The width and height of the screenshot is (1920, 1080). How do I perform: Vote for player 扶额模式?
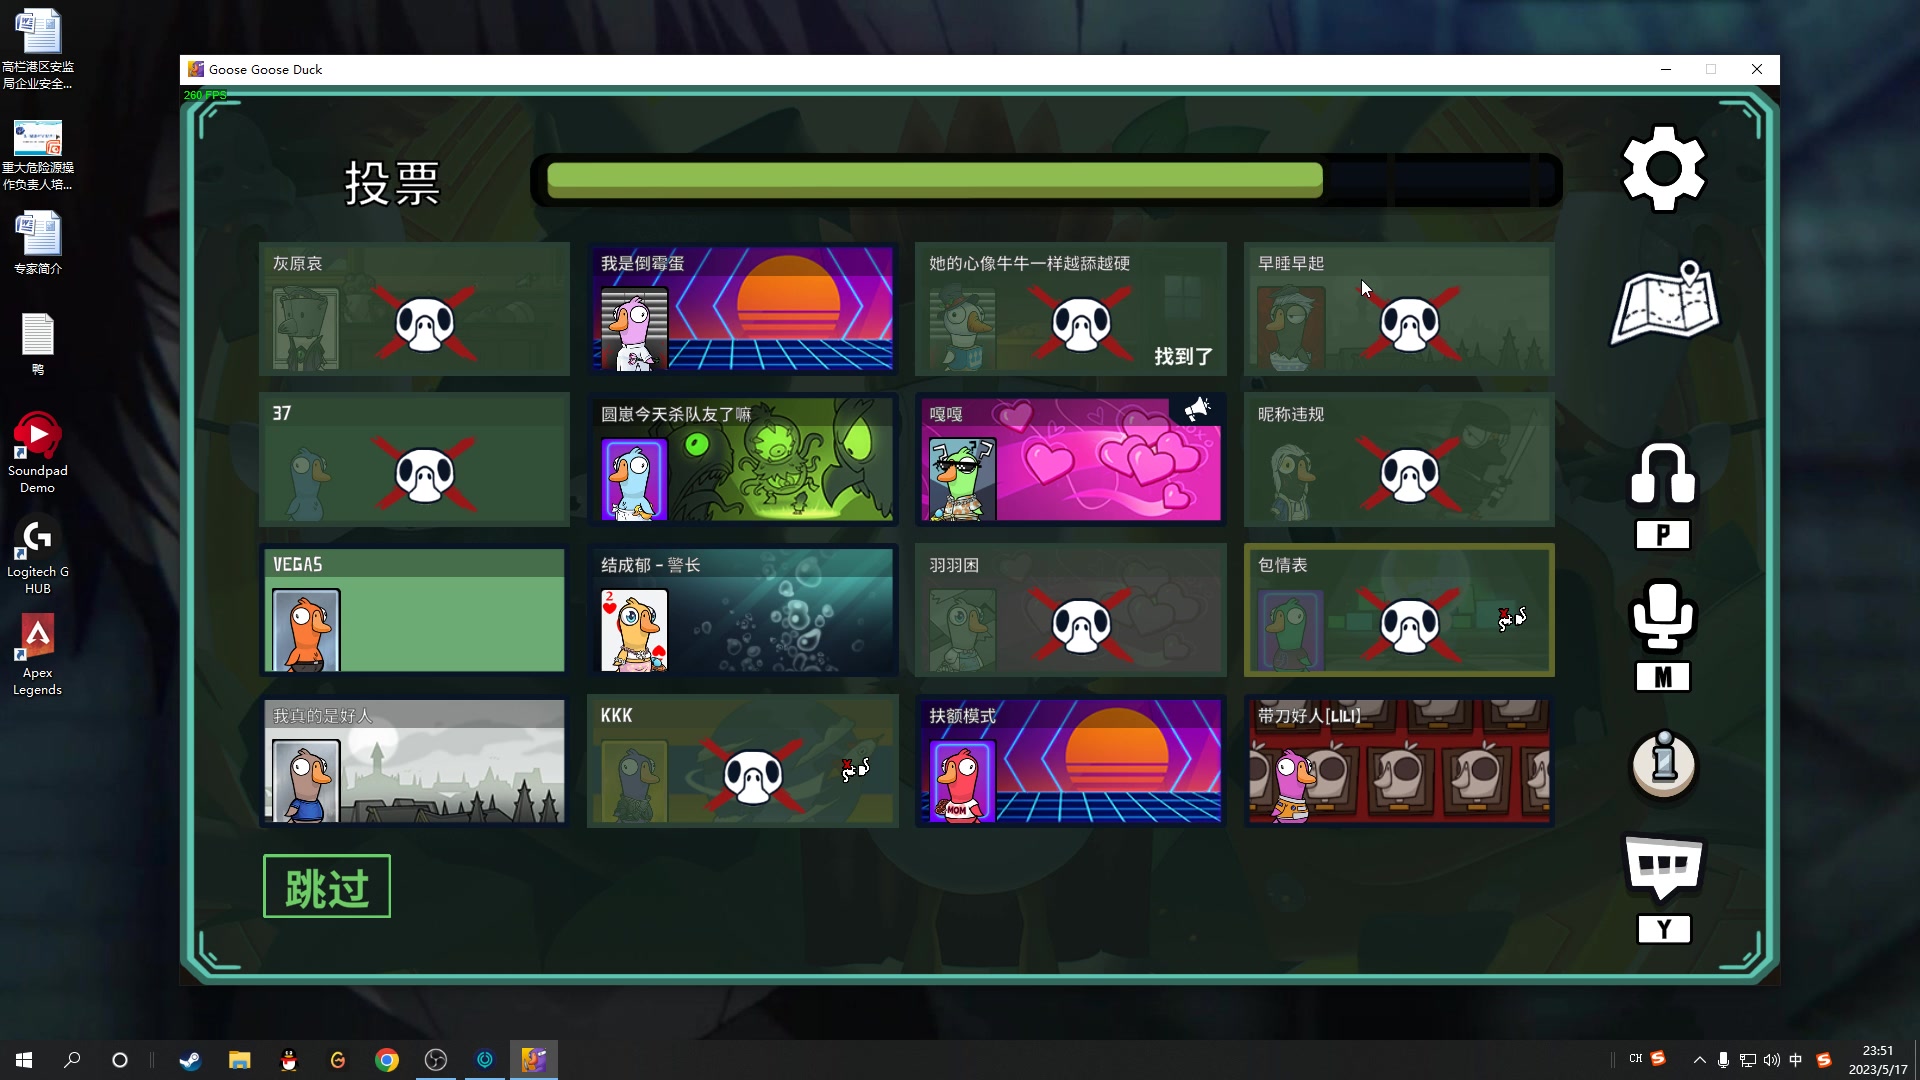coord(1070,761)
